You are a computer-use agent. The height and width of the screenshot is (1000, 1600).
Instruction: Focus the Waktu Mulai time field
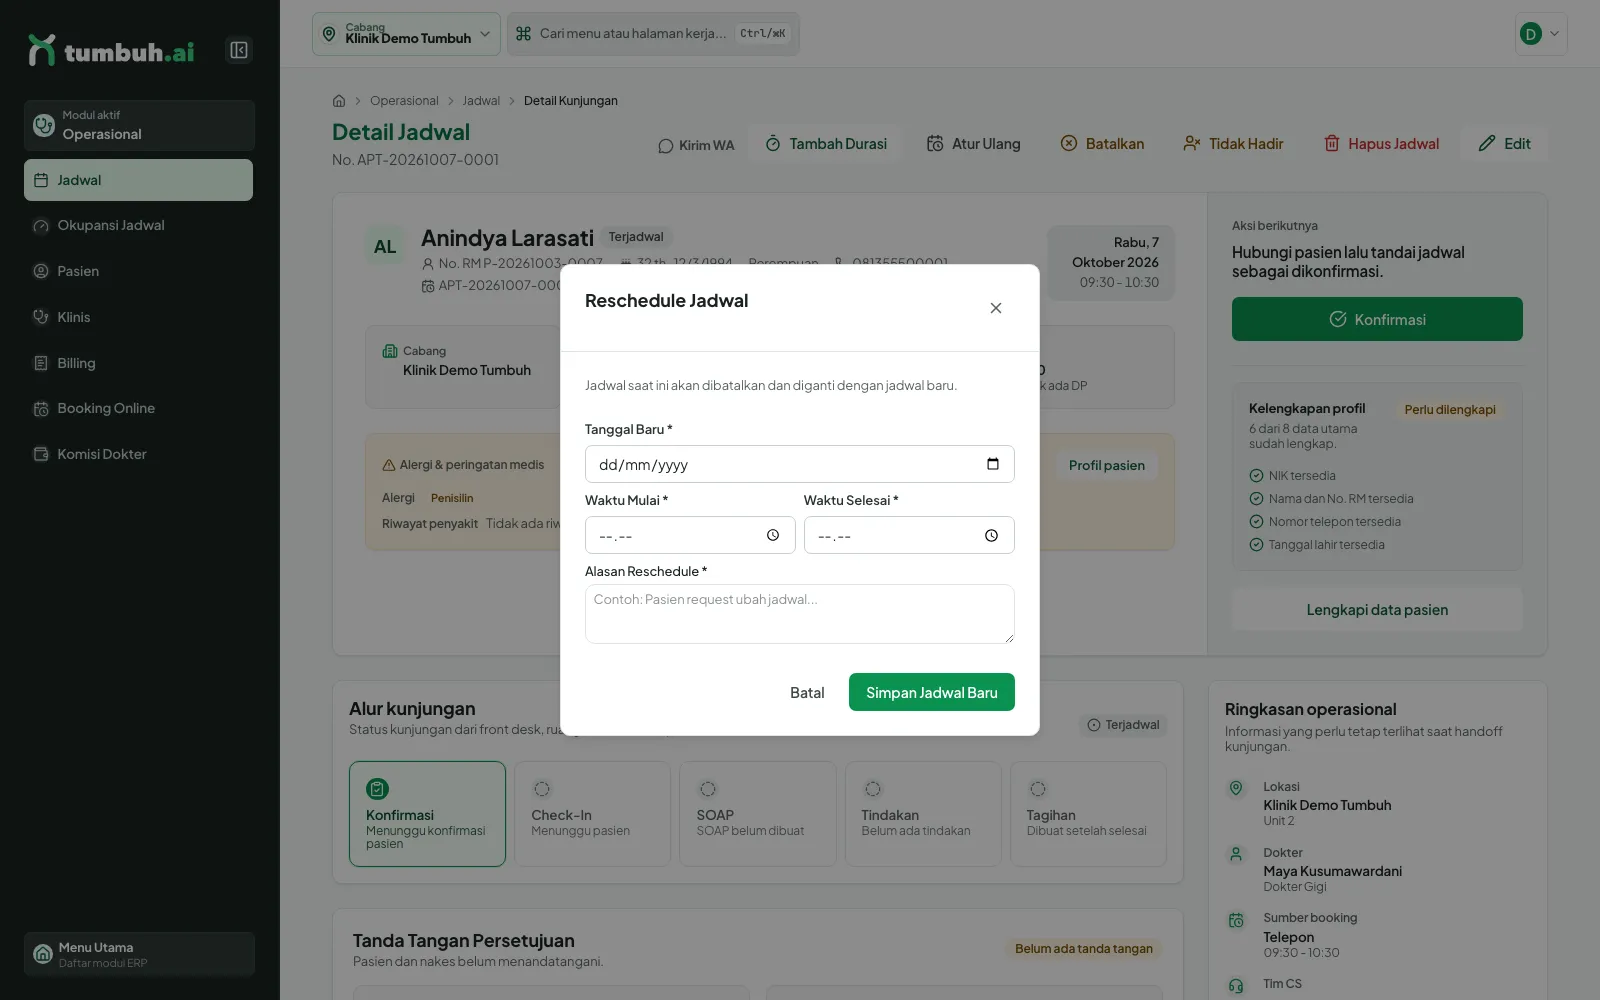(690, 535)
